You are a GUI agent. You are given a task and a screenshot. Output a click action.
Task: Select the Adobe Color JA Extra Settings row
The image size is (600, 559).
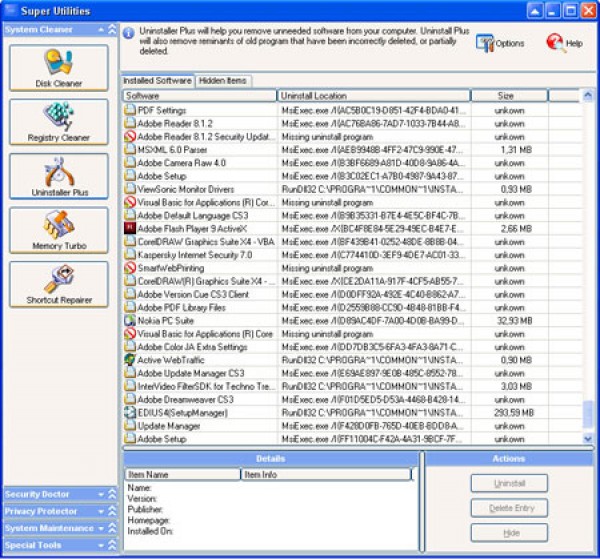353,347
